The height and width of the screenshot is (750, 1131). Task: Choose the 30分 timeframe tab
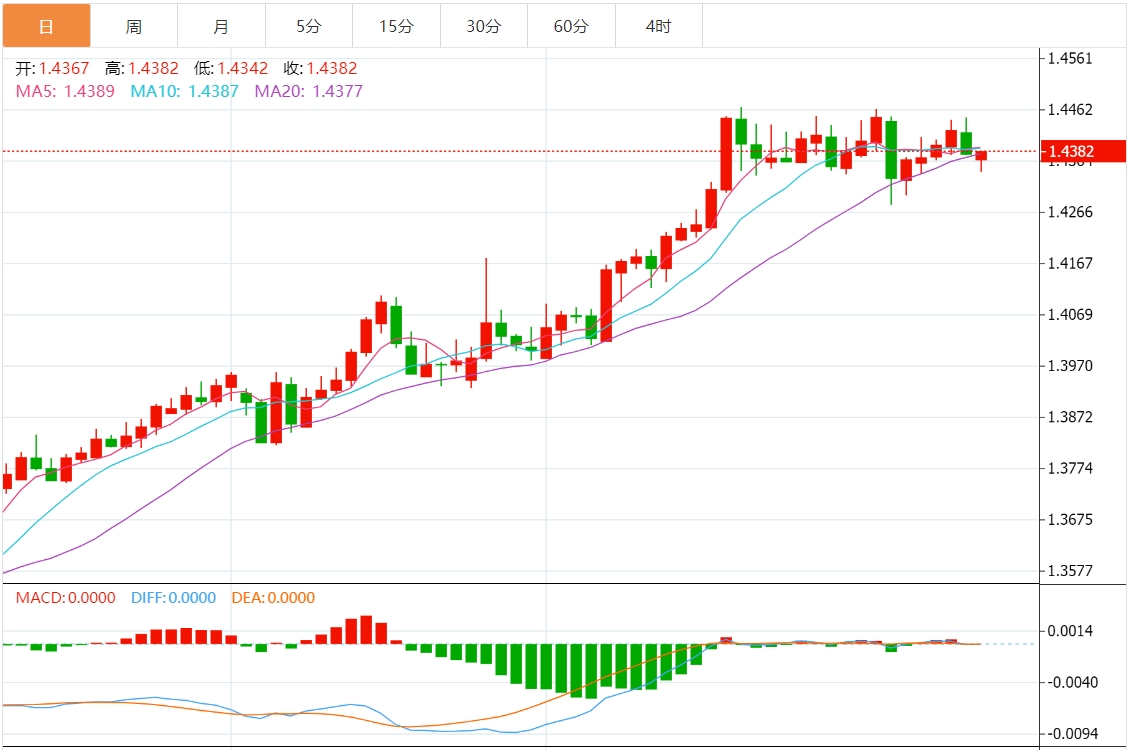pyautogui.click(x=484, y=27)
